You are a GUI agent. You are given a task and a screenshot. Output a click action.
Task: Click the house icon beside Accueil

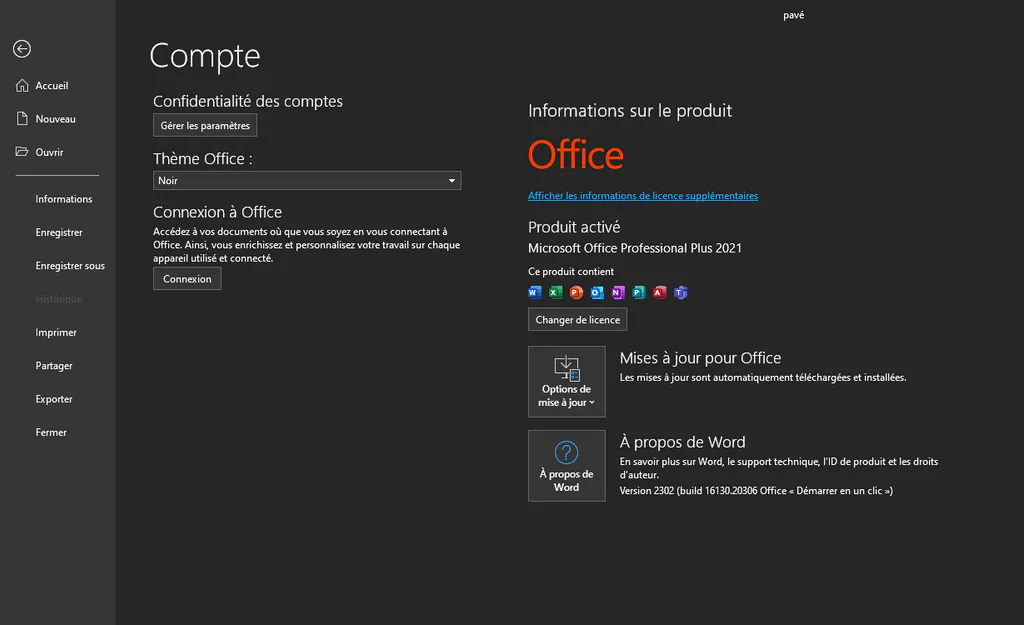(x=22, y=86)
